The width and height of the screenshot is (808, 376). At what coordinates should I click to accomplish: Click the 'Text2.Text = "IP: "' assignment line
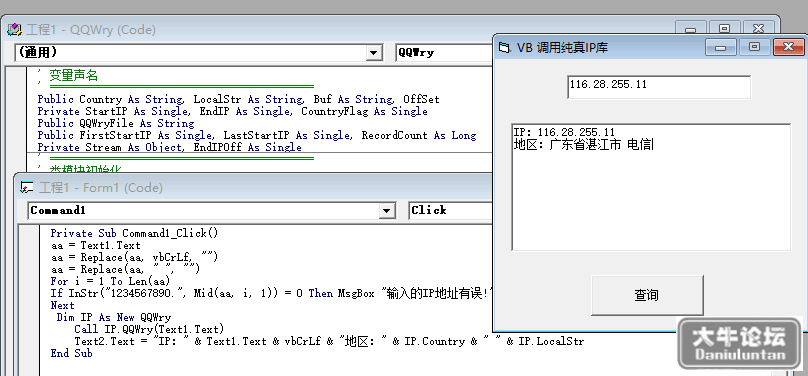click(329, 341)
